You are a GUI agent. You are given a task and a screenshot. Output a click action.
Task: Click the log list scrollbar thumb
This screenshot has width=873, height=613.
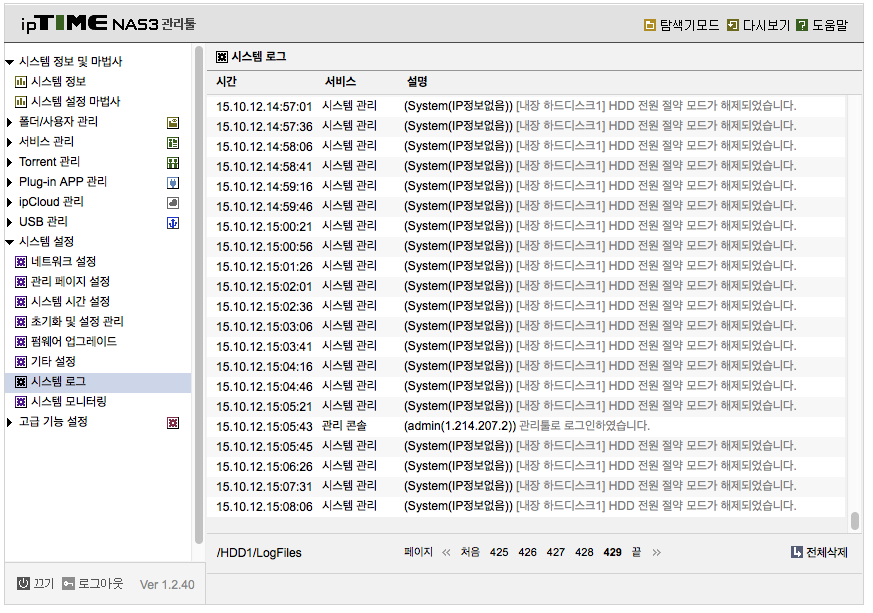855,521
